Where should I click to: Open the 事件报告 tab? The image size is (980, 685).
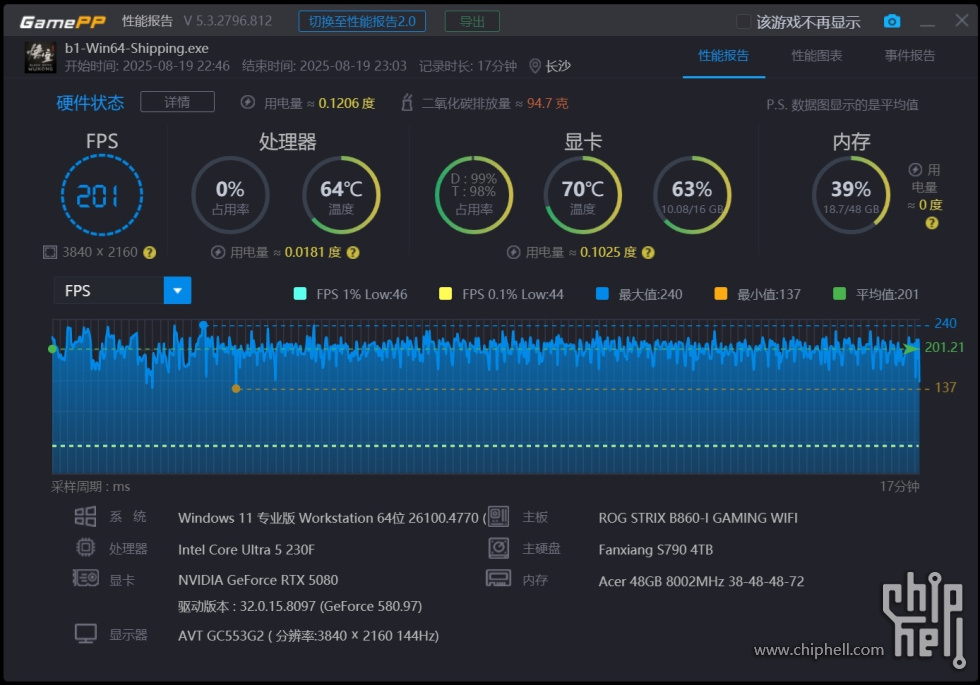click(910, 56)
